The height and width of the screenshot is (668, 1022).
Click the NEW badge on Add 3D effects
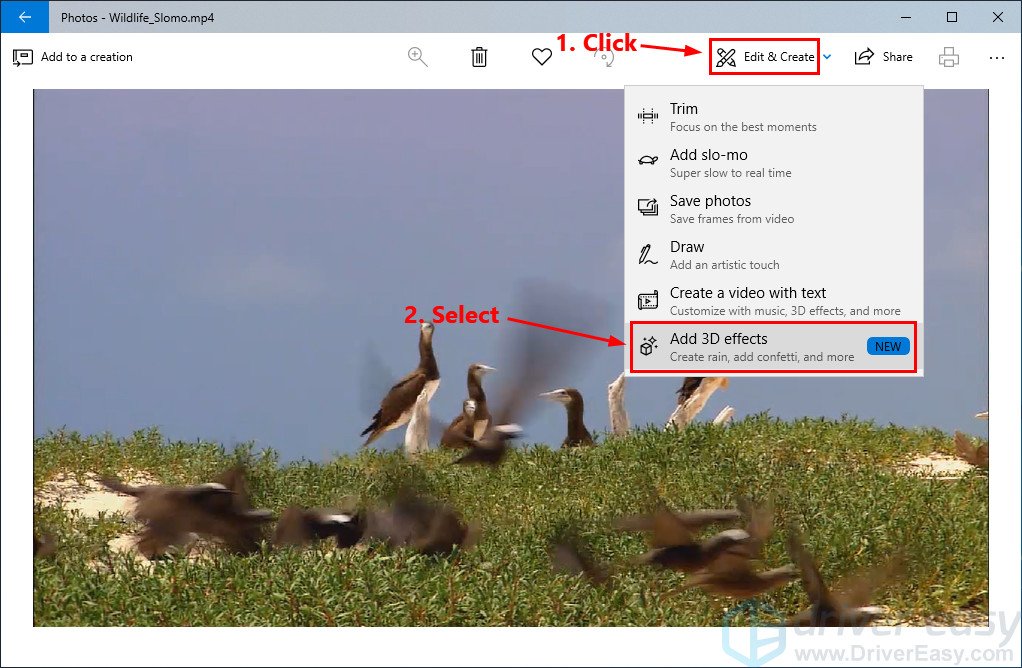click(x=888, y=346)
